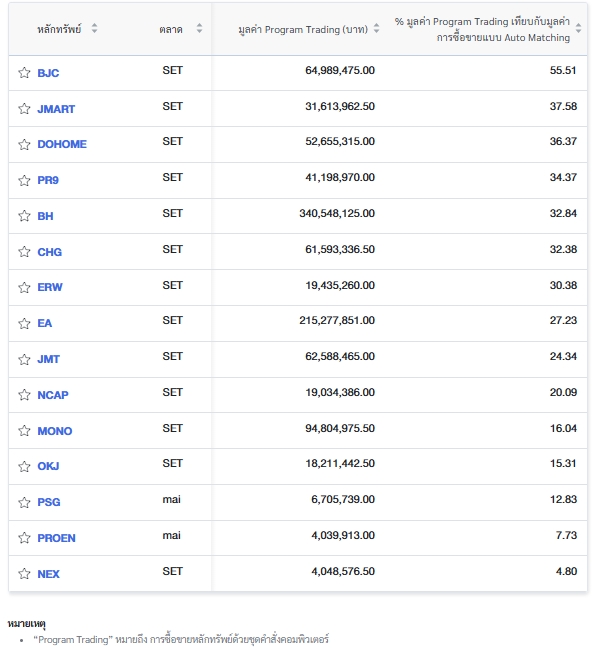Viewport: 596px width, 649px height.
Task: Toggle favorite star for JMART
Action: pyautogui.click(x=24, y=109)
